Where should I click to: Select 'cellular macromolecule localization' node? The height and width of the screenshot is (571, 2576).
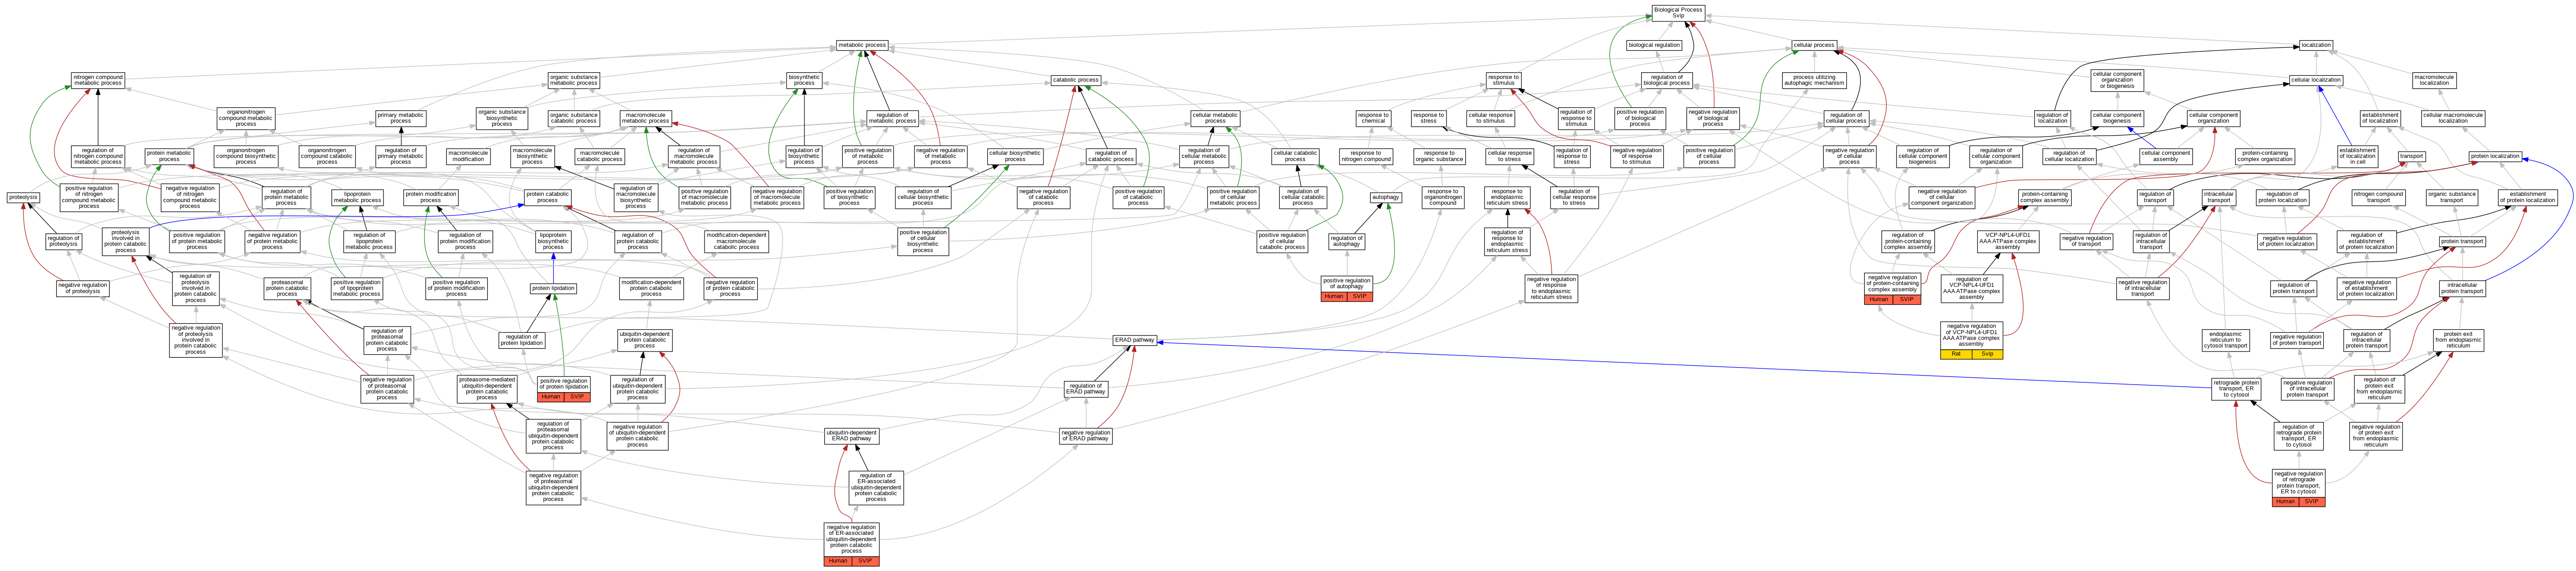tap(2453, 118)
